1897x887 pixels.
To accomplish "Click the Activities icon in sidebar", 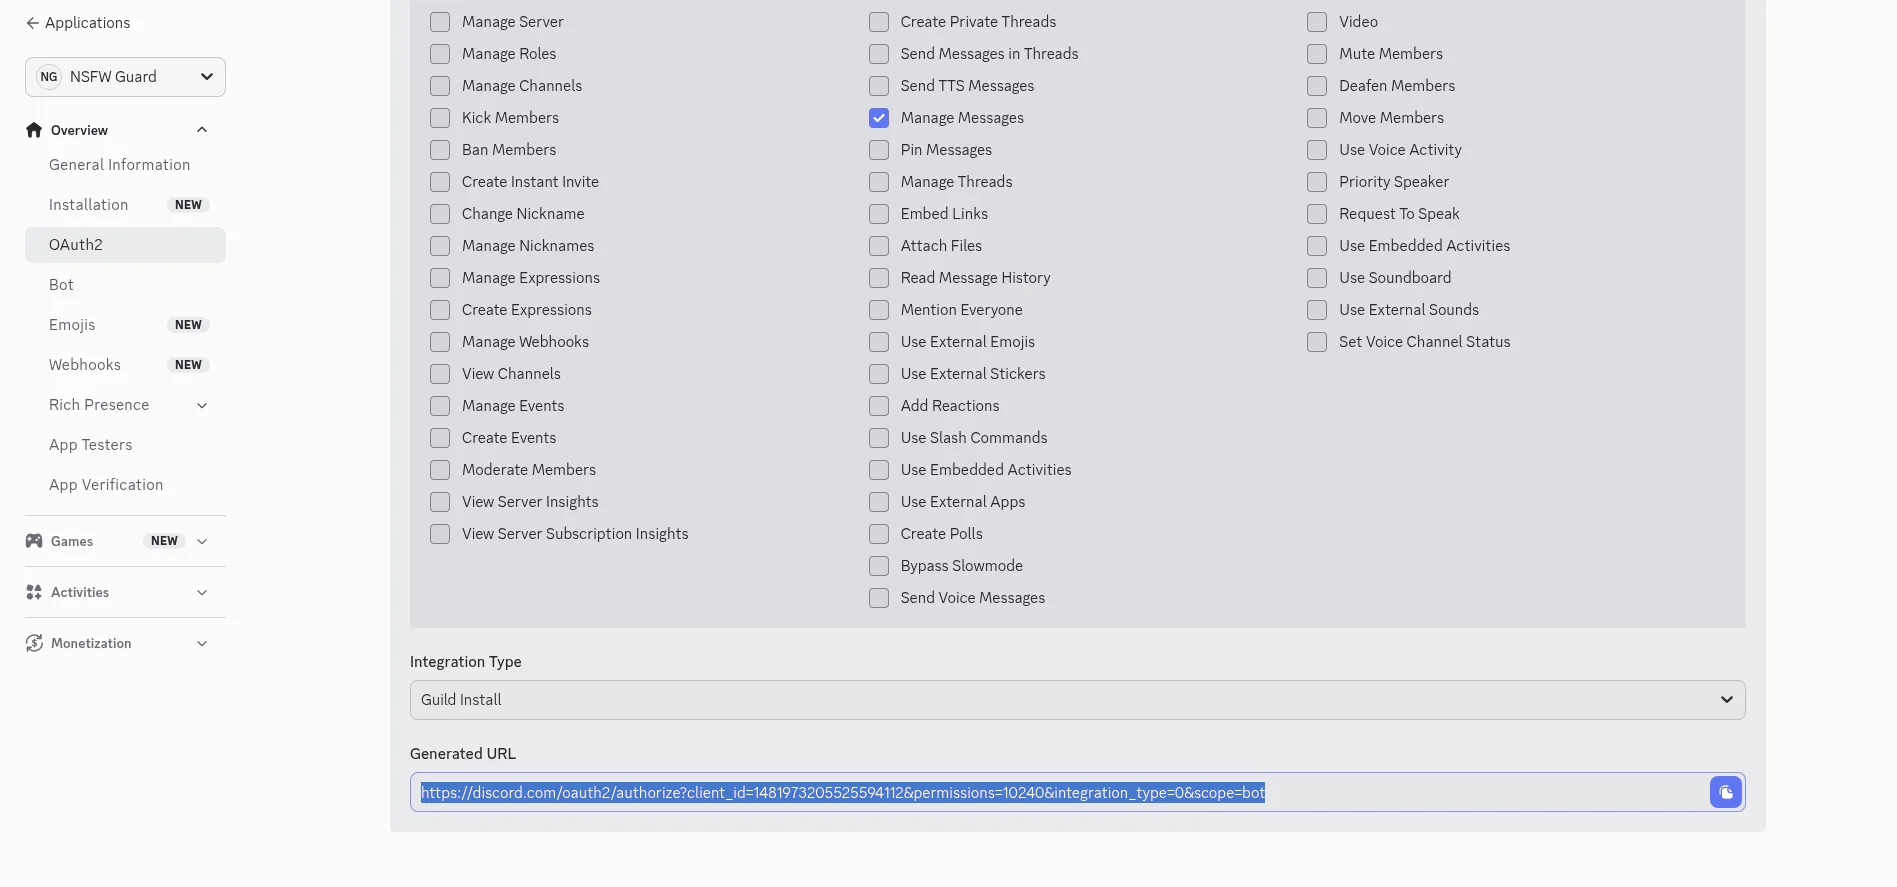I will point(34,592).
